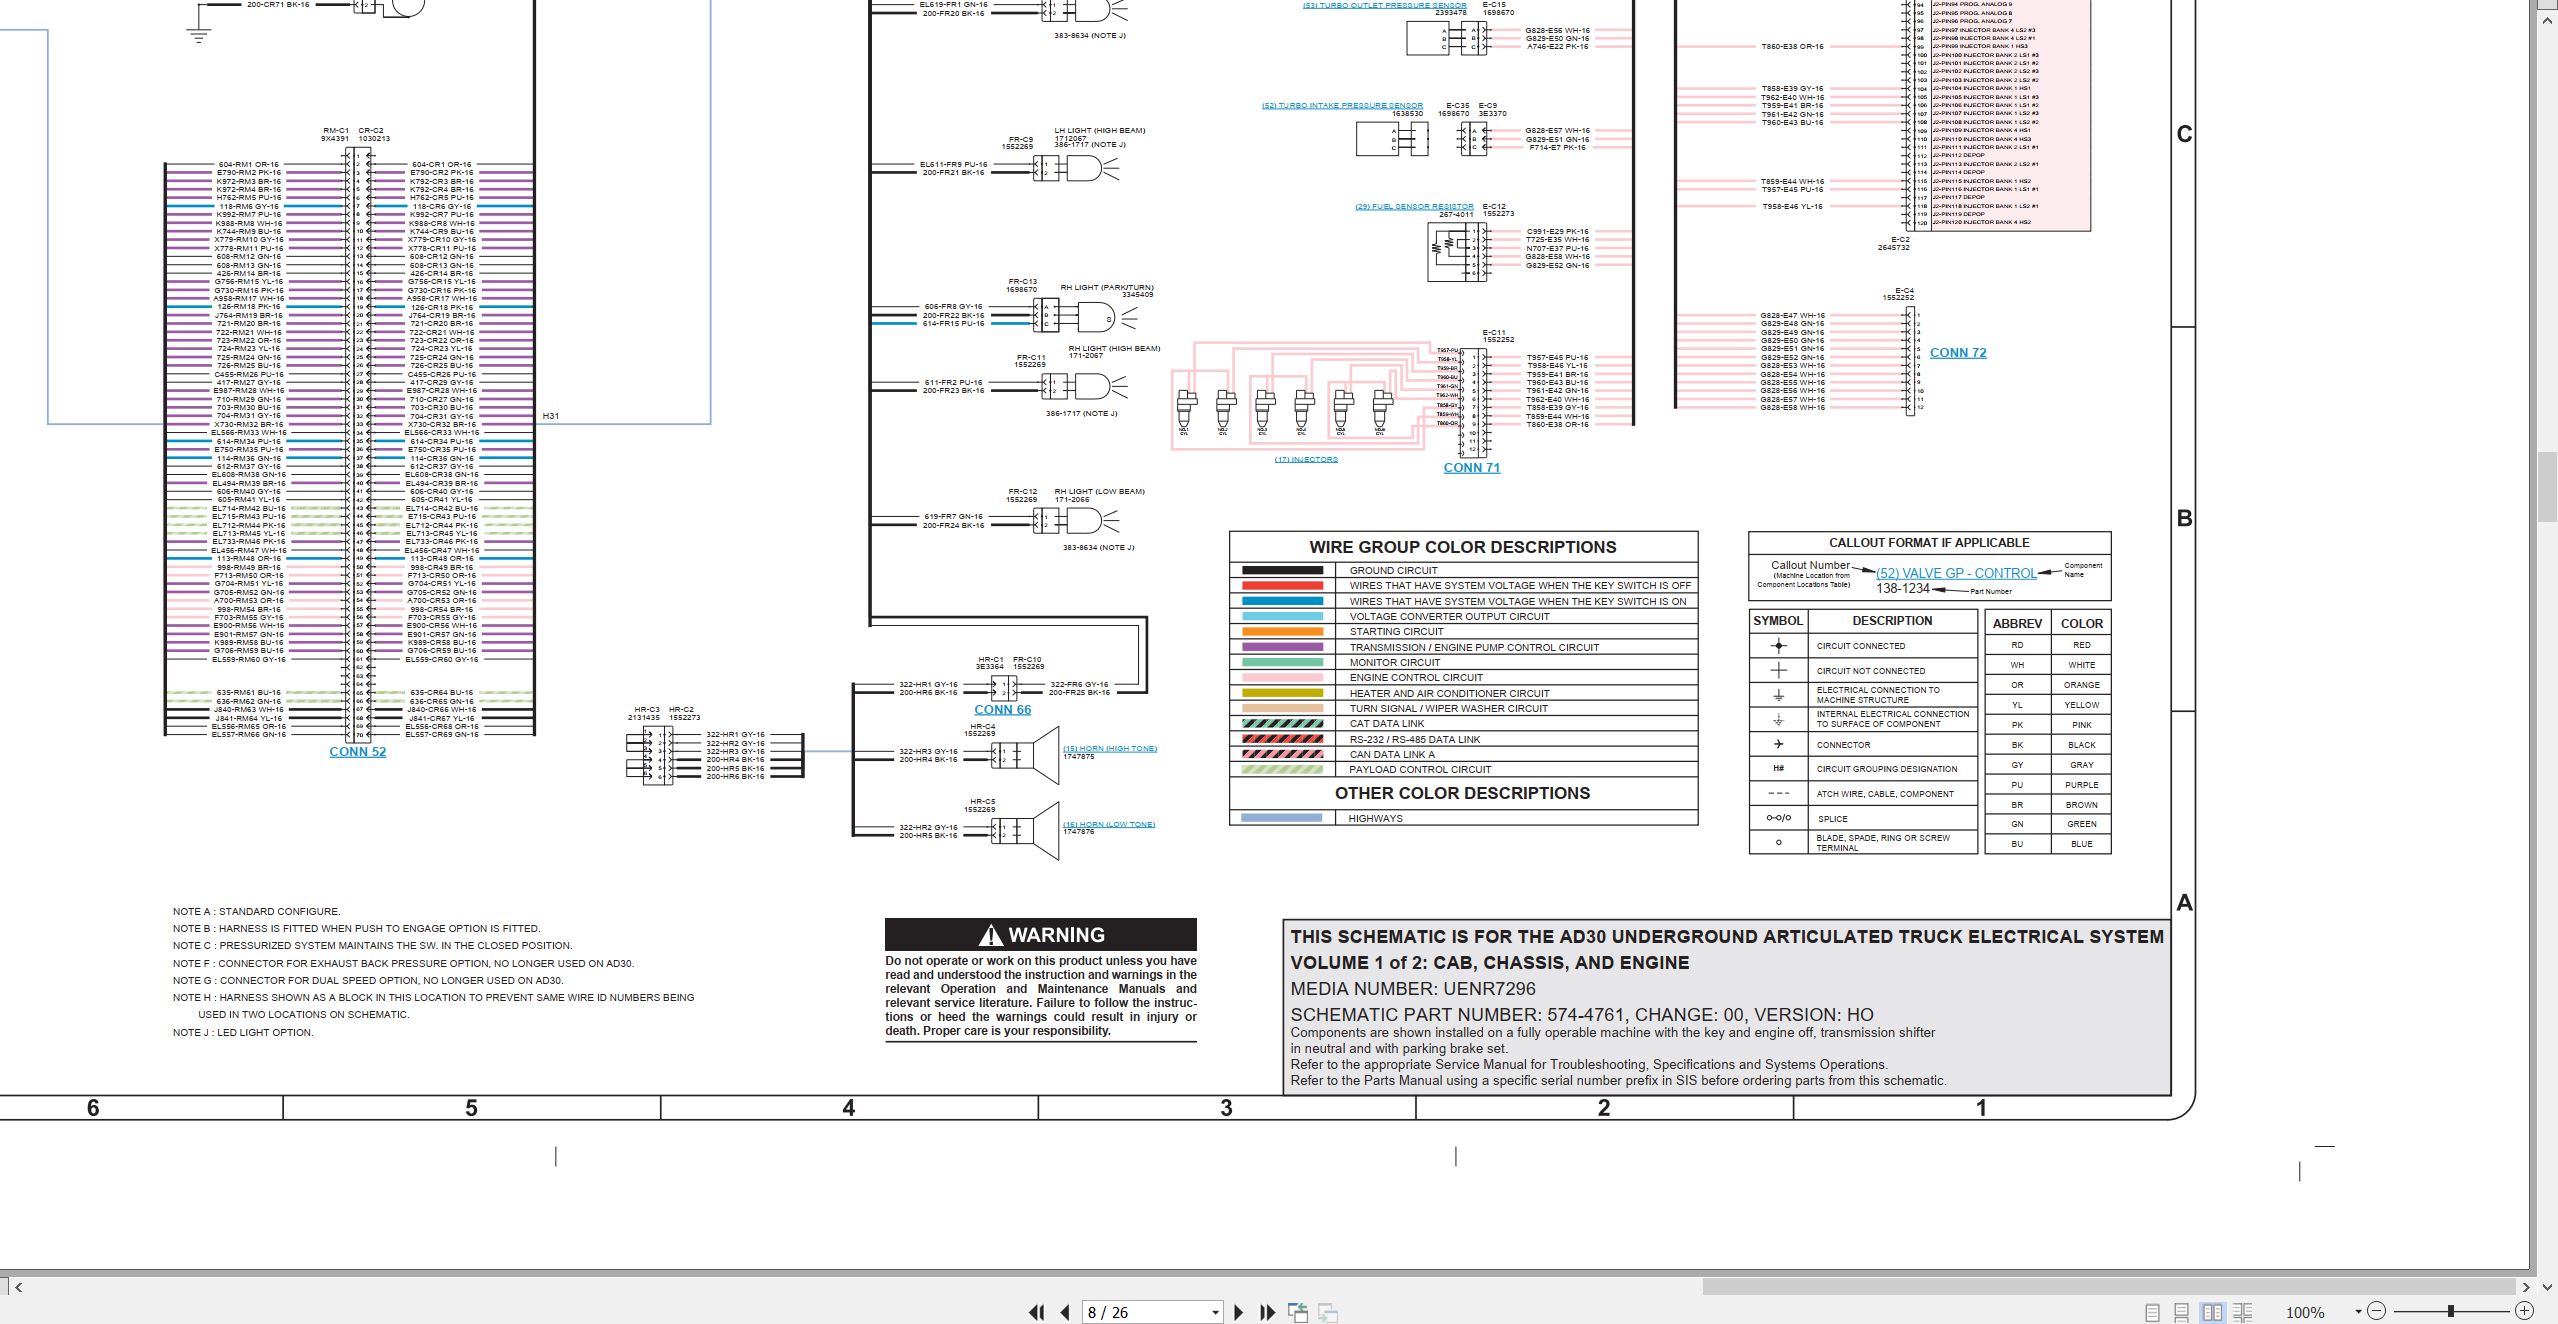The height and width of the screenshot is (1324, 2558).
Task: Open the CONN 66 link
Action: click(1002, 710)
